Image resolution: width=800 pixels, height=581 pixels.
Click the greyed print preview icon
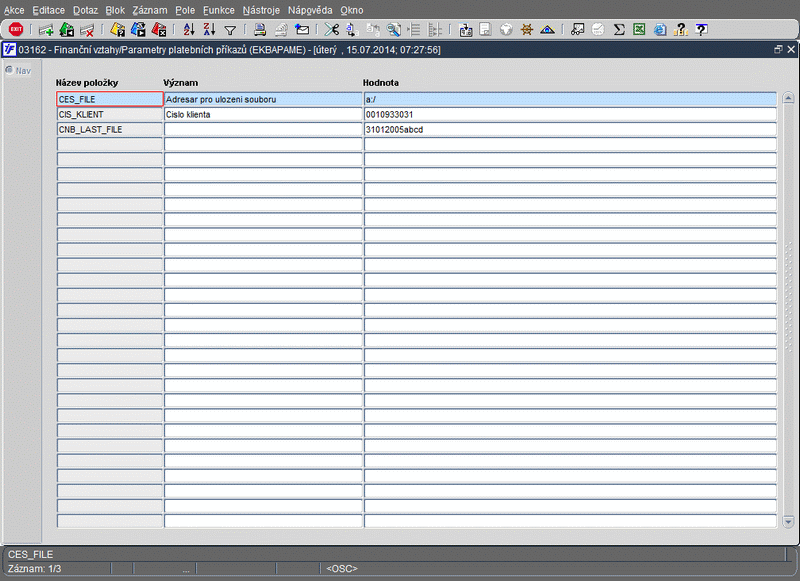tap(281, 30)
